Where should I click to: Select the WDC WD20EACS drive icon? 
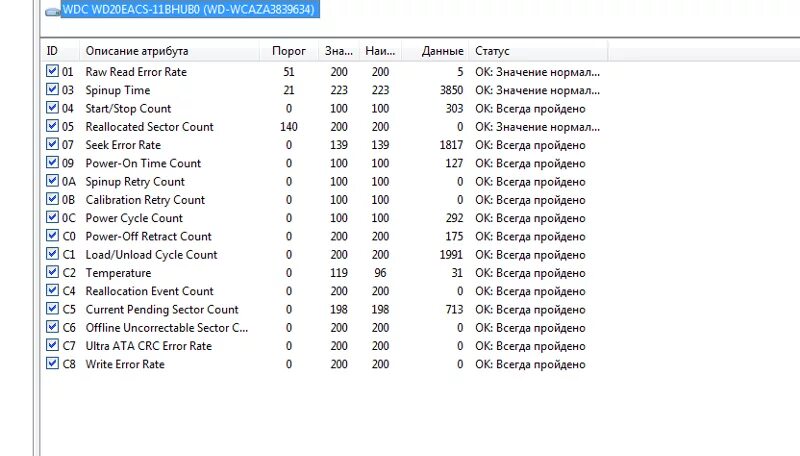(53, 11)
